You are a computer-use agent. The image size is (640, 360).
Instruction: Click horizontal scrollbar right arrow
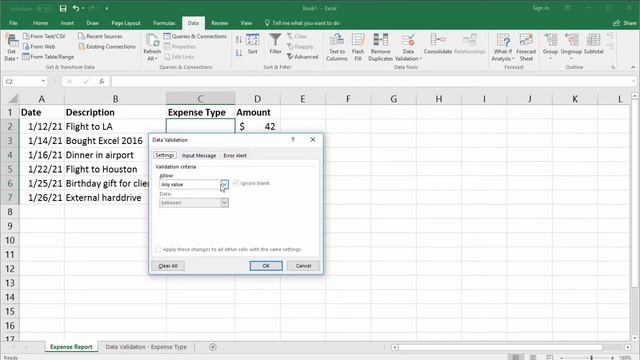(627, 347)
